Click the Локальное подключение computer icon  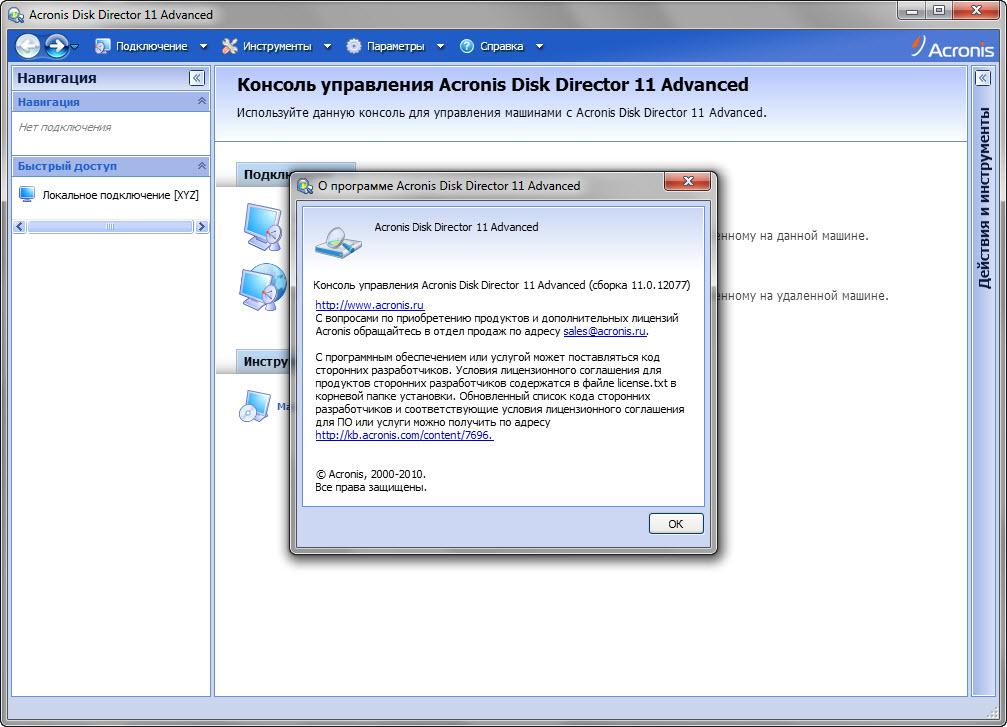pyautogui.click(x=27, y=194)
